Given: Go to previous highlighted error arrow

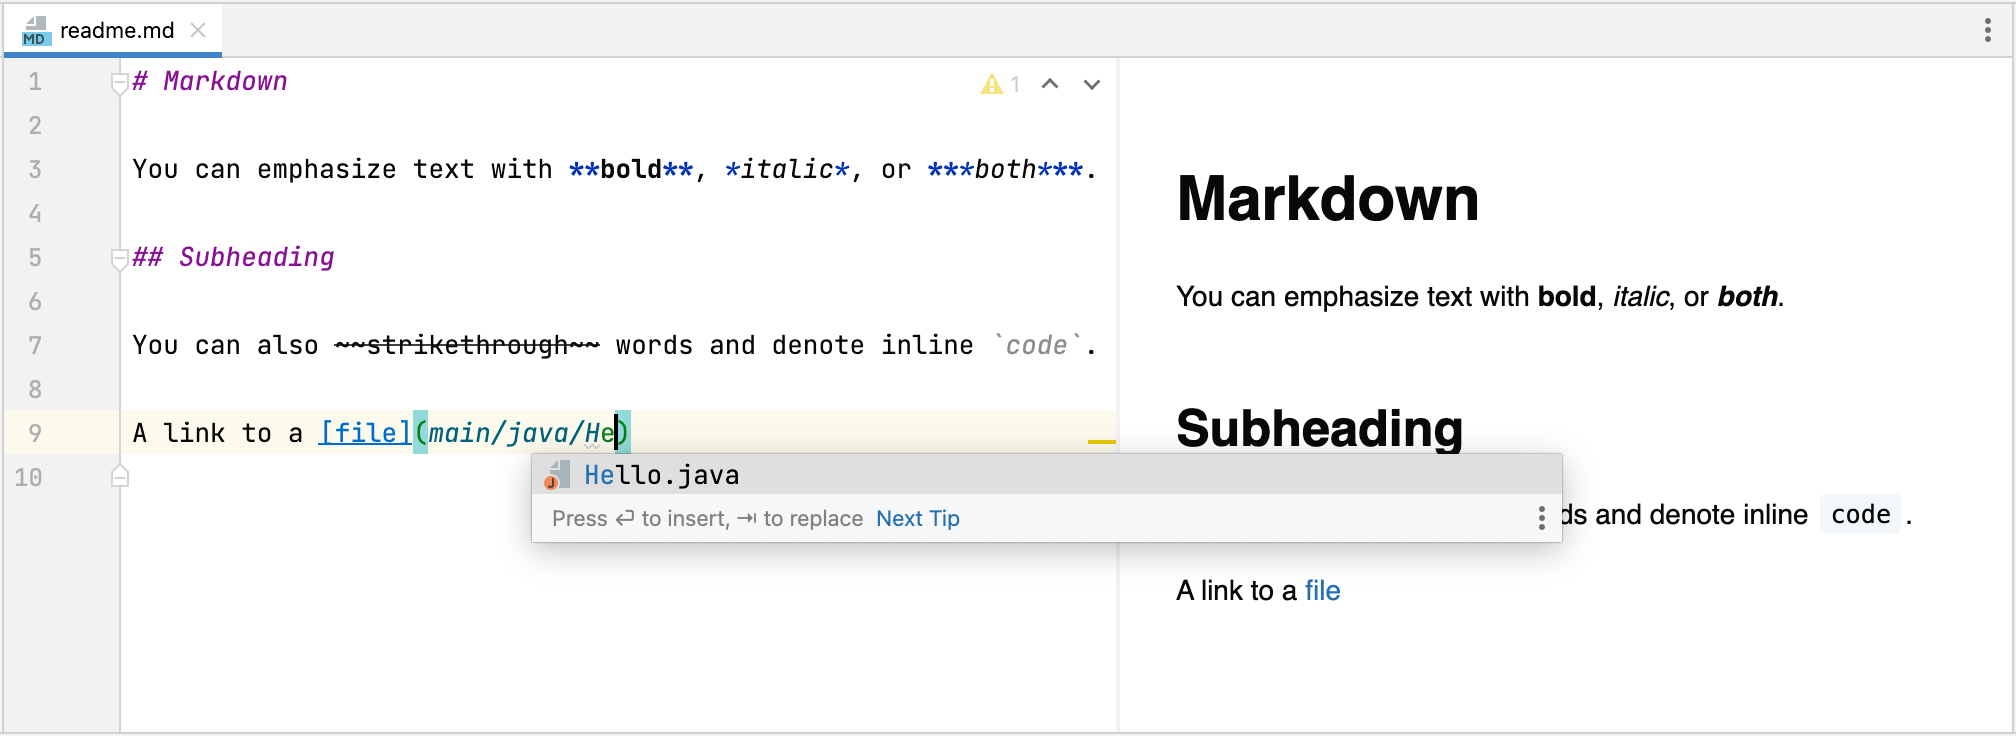Looking at the screenshot, I should click(1050, 84).
